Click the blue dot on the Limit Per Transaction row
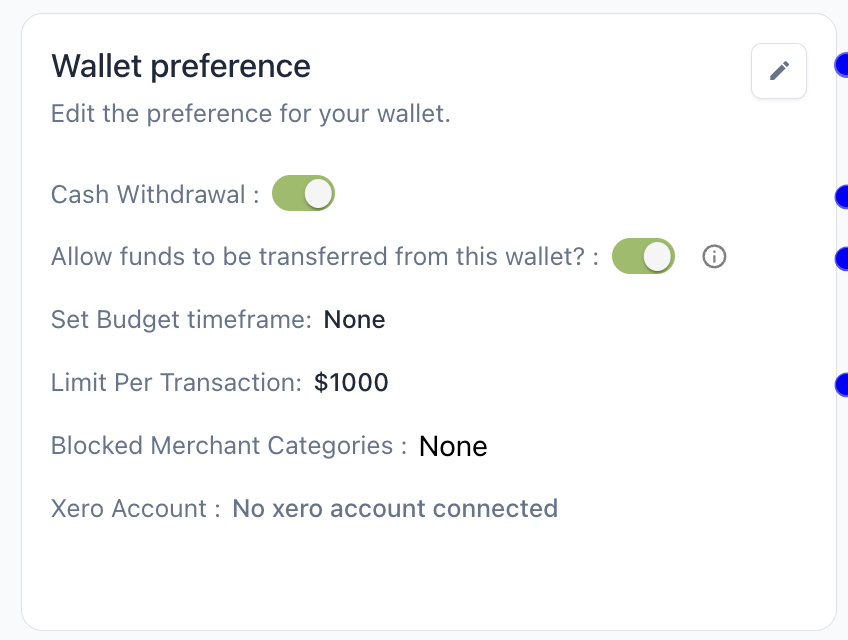The width and height of the screenshot is (848, 640). [x=842, y=384]
